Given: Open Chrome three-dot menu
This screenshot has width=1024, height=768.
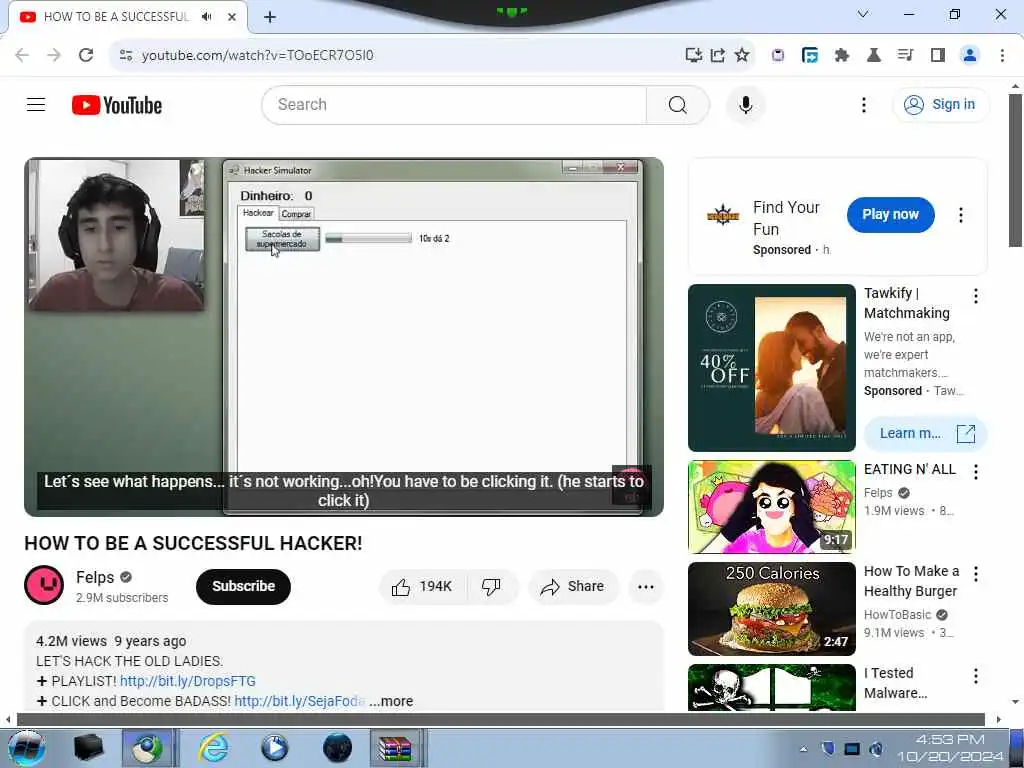Looking at the screenshot, I should click(1002, 55).
